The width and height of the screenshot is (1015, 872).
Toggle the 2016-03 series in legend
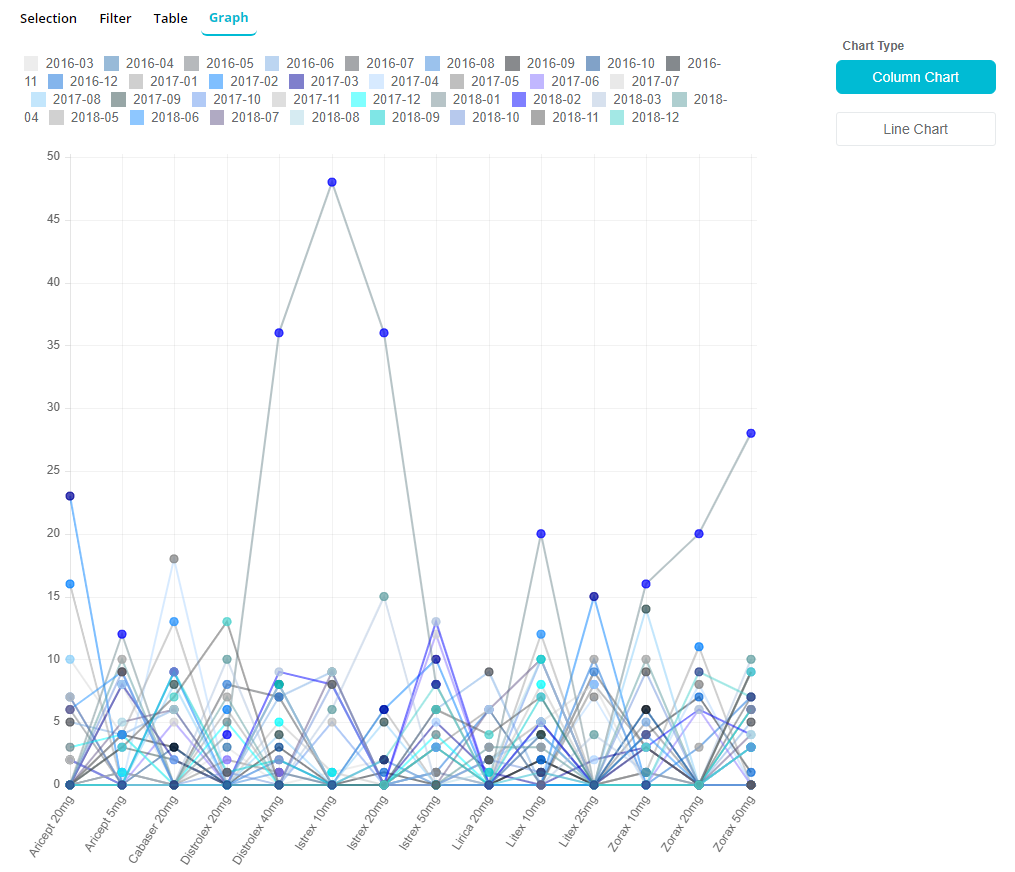coord(70,63)
